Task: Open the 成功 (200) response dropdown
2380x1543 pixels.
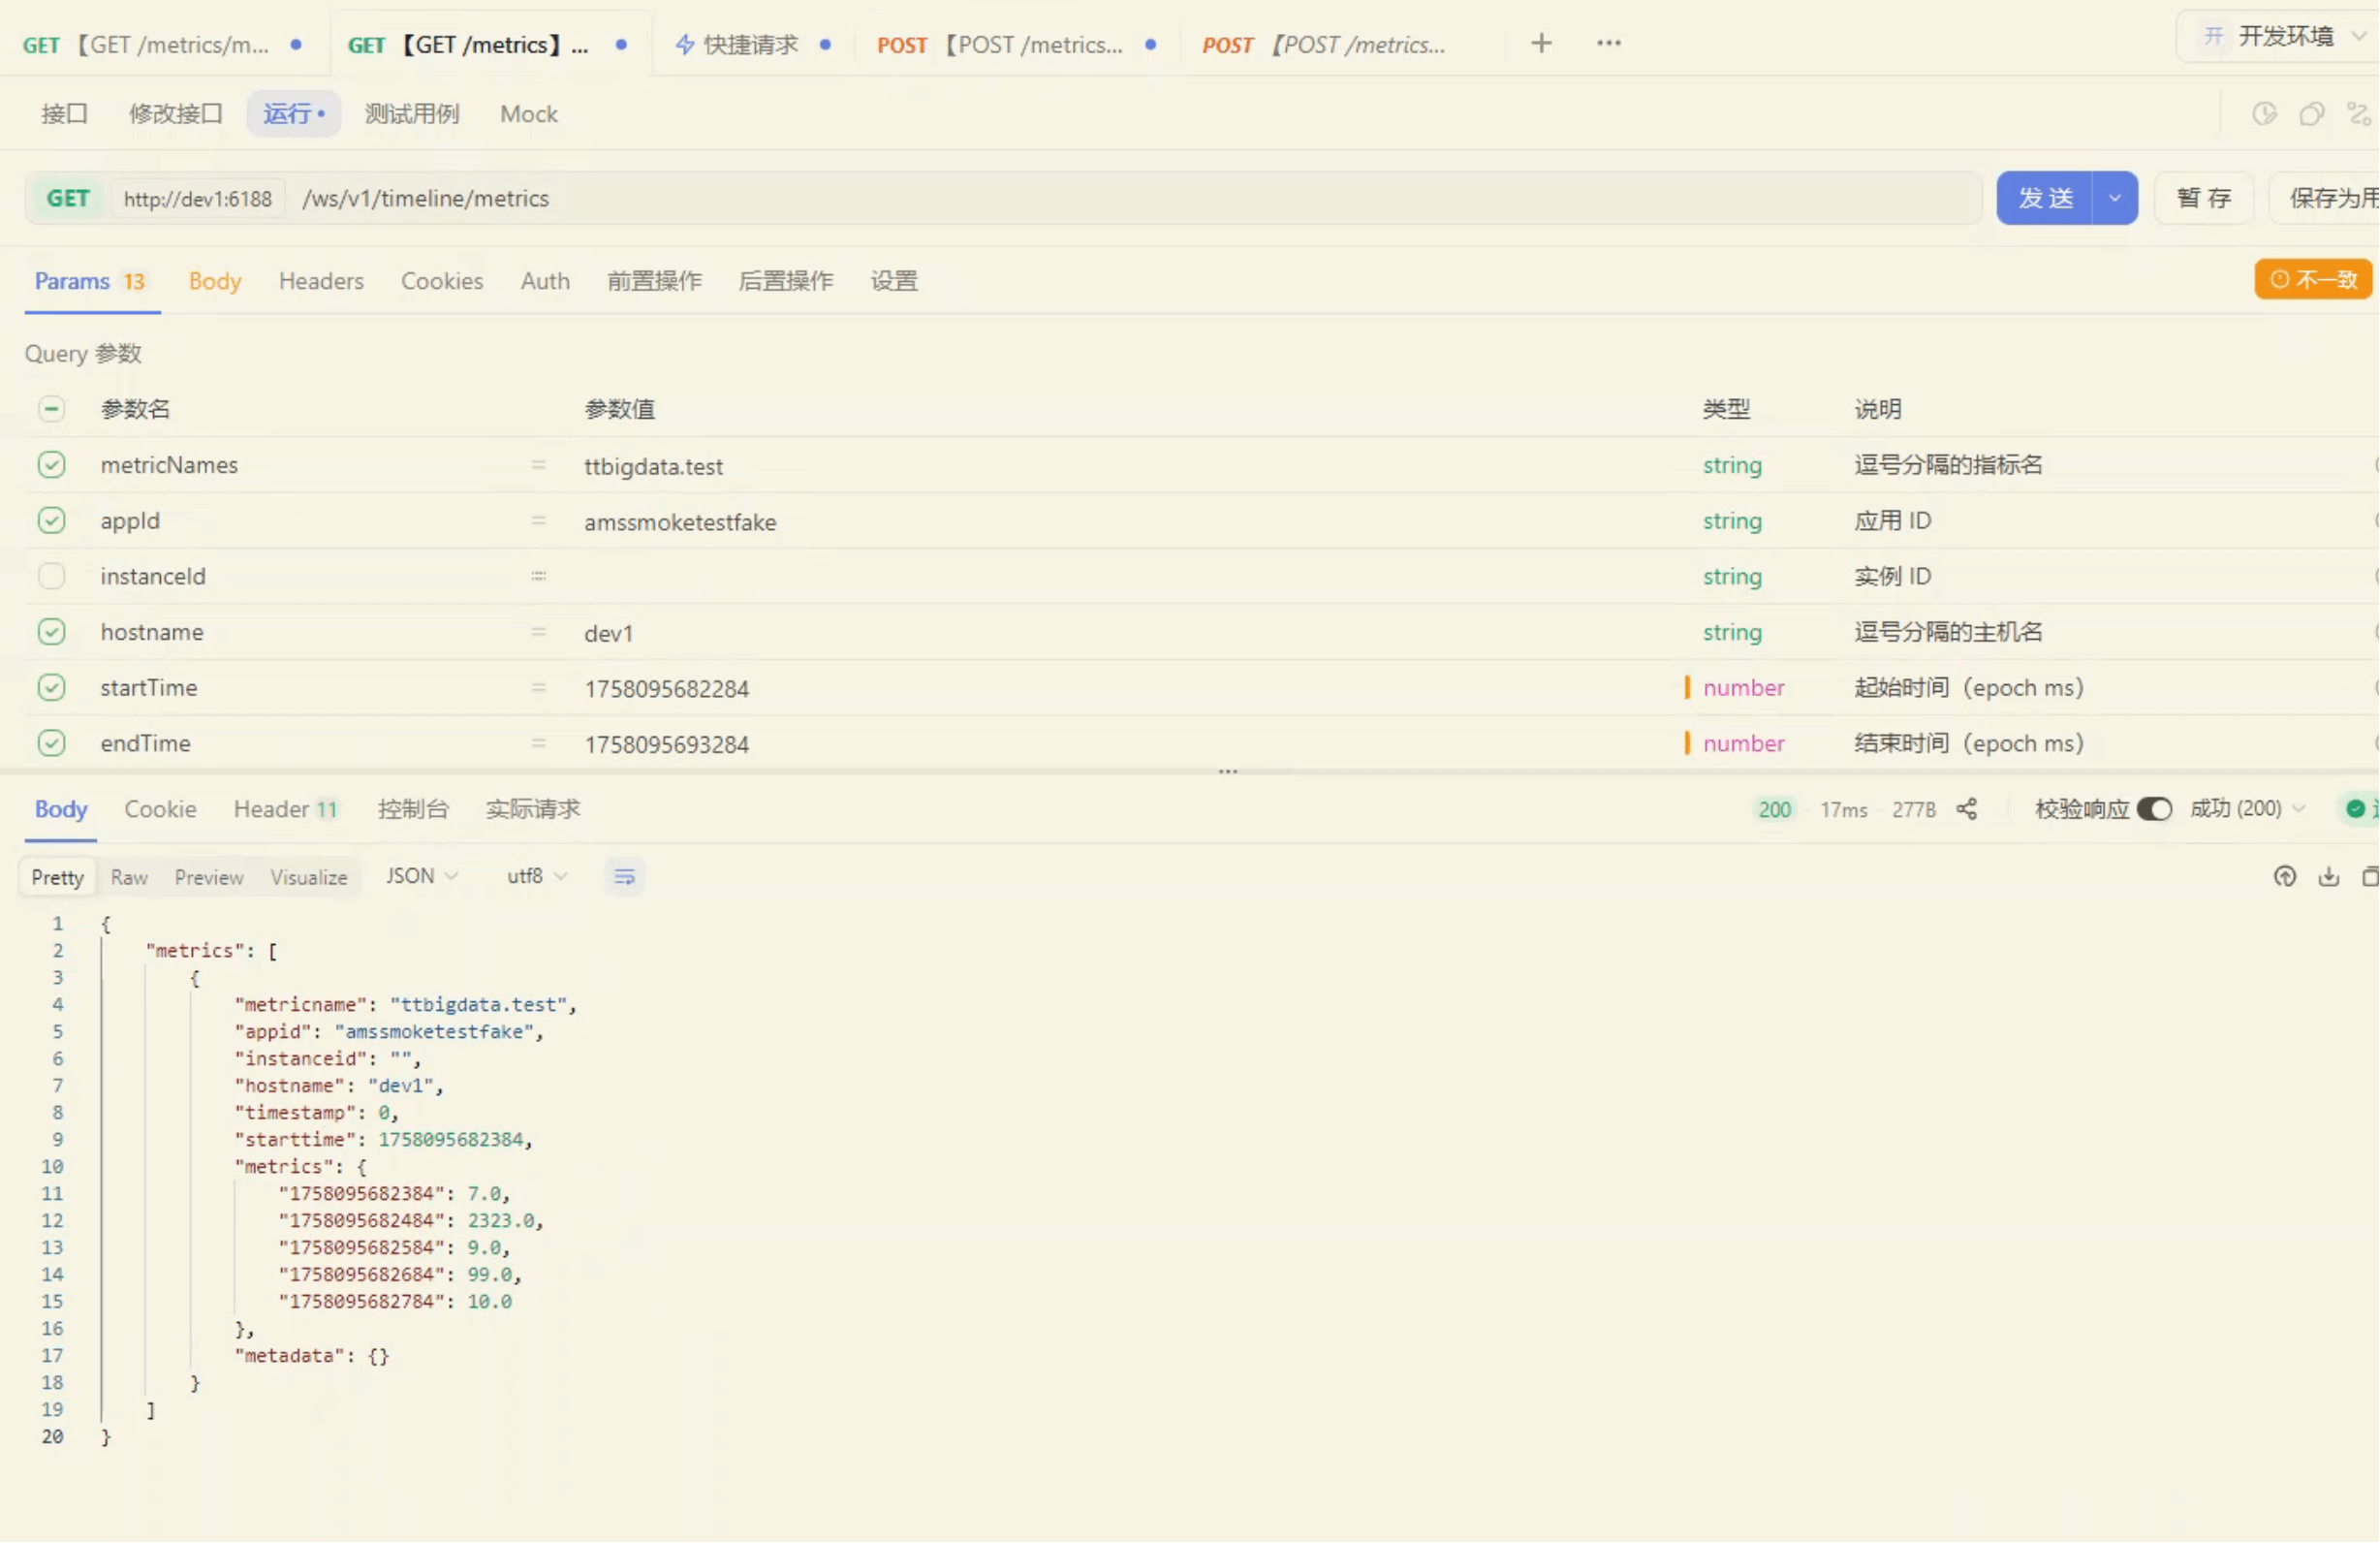Action: coord(2246,808)
